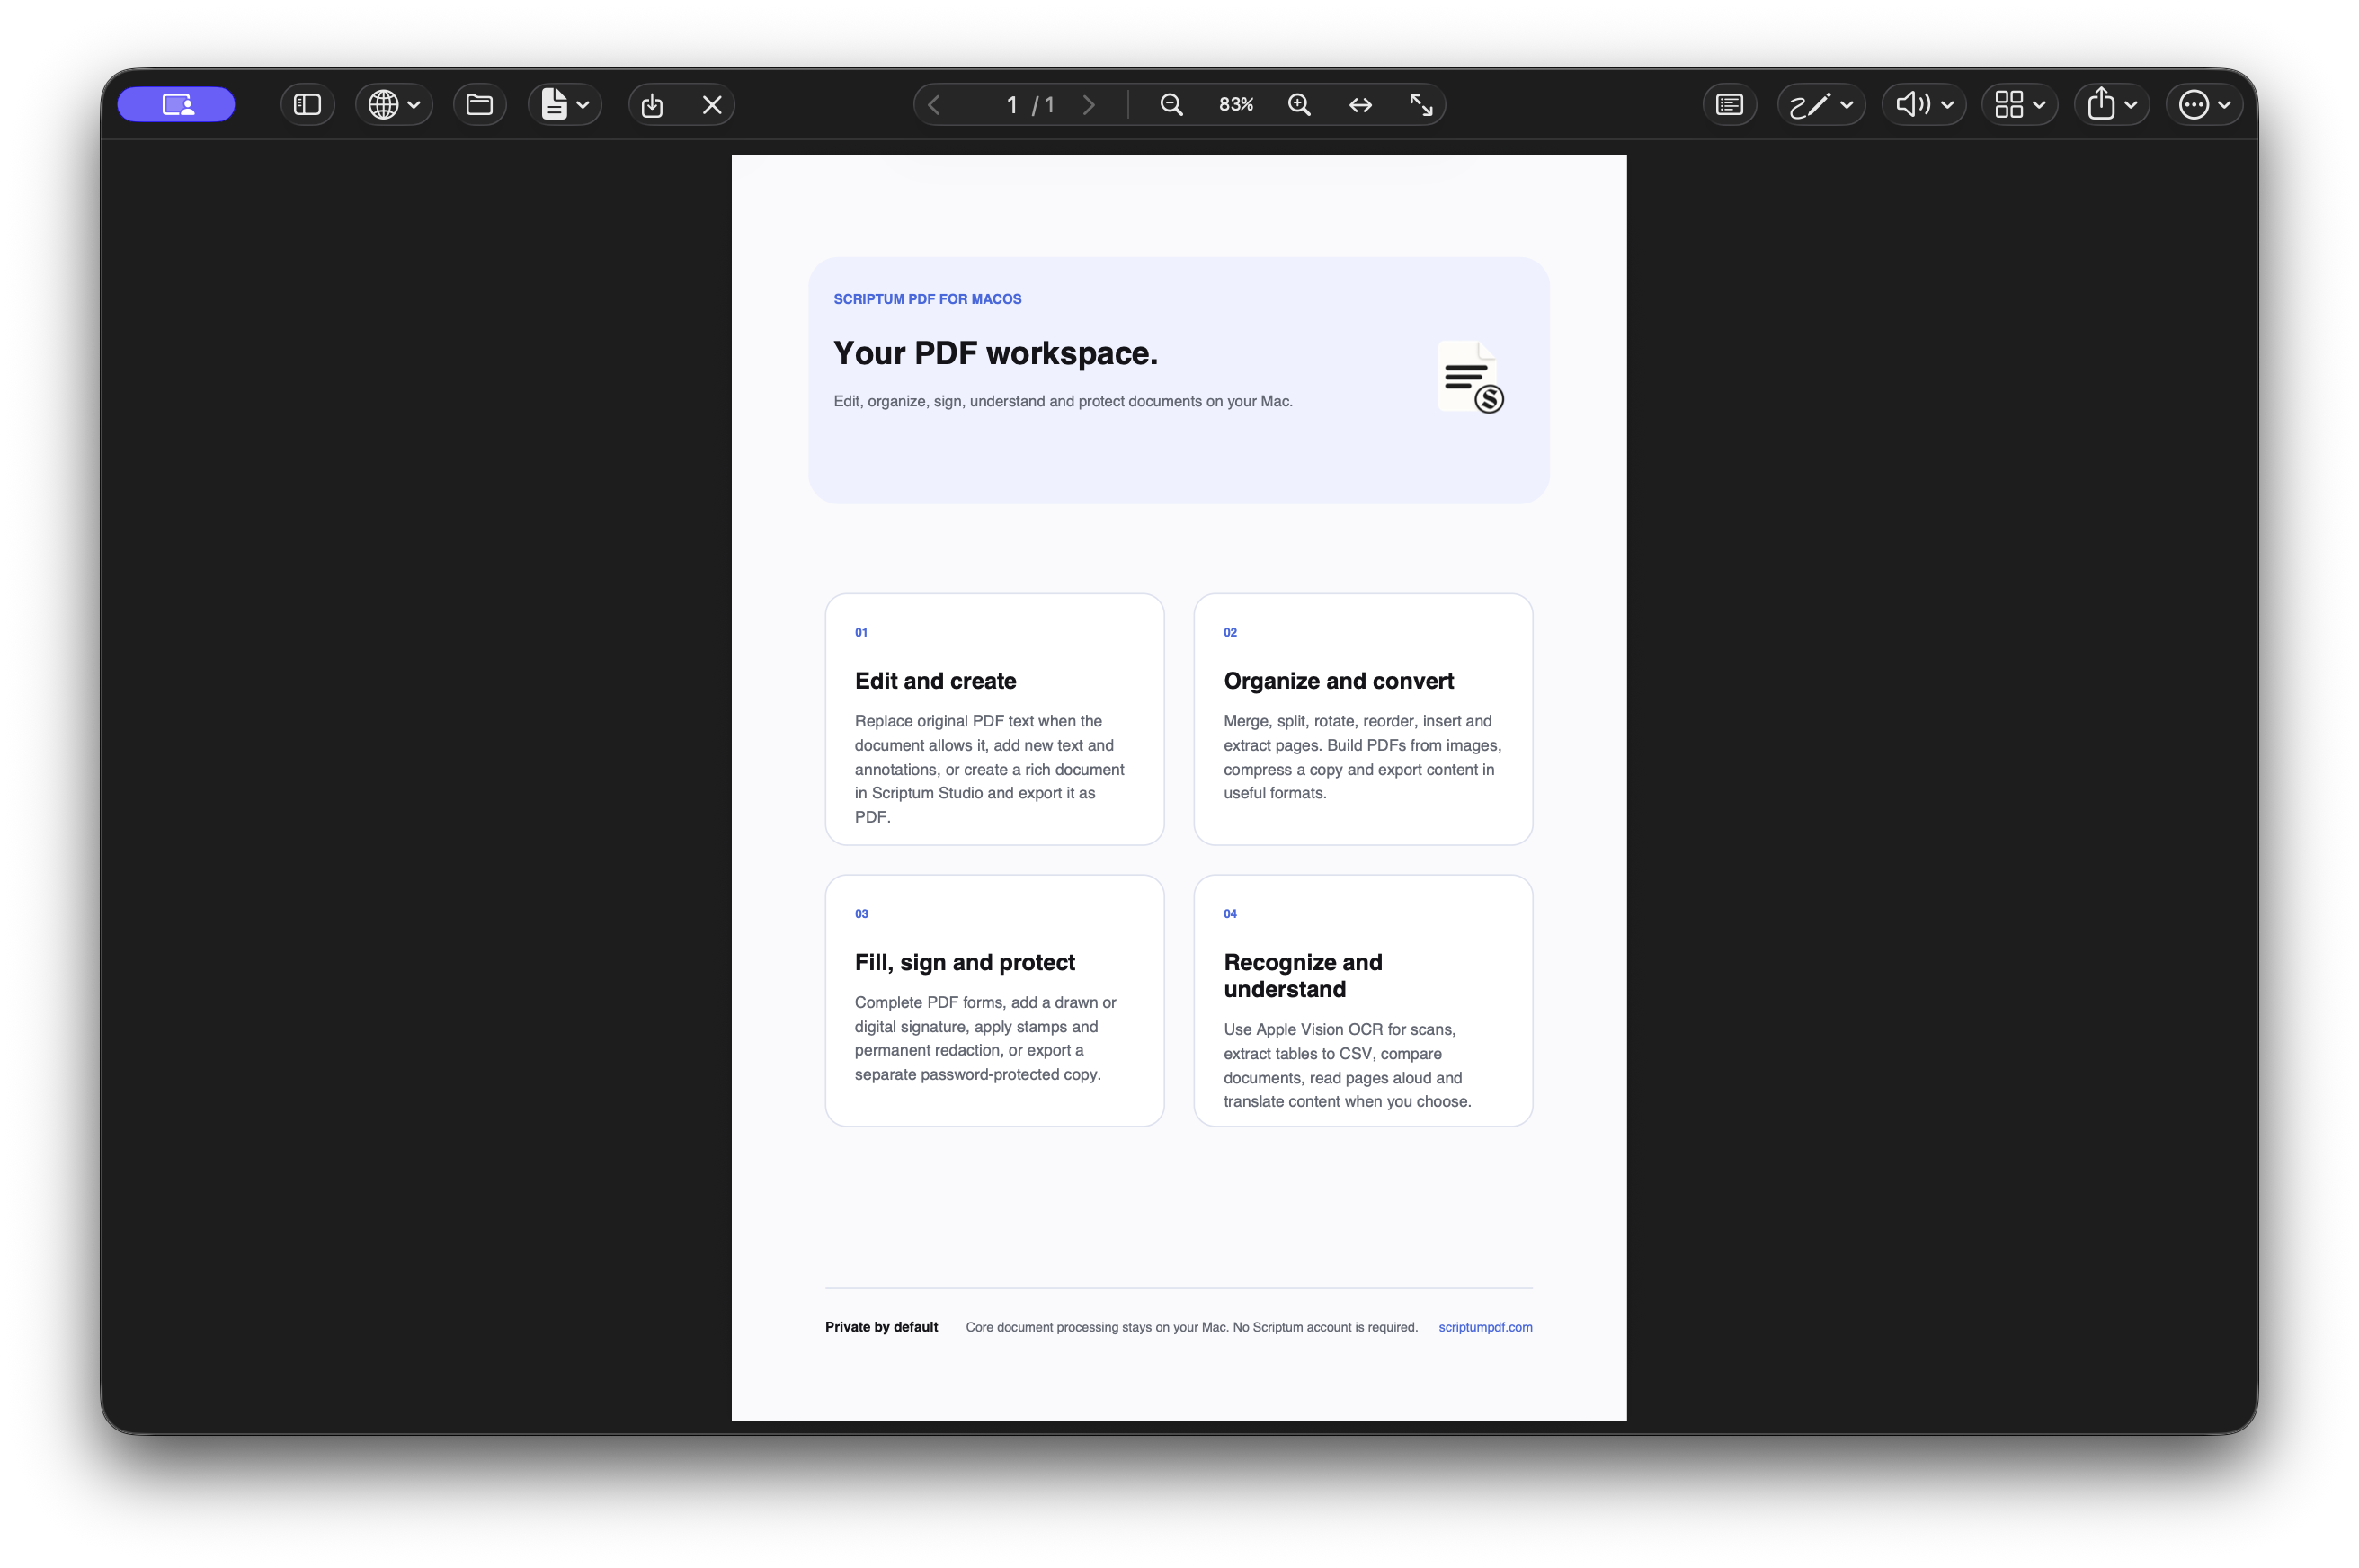Go to the next page

click(1089, 104)
